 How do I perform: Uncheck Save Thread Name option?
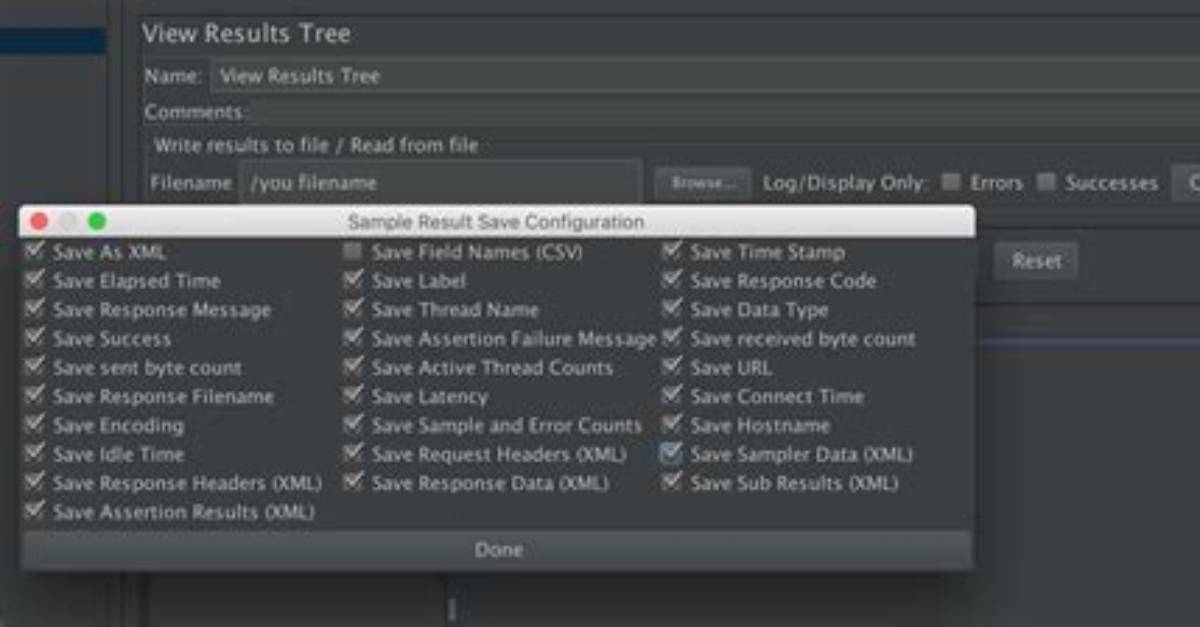tap(353, 309)
